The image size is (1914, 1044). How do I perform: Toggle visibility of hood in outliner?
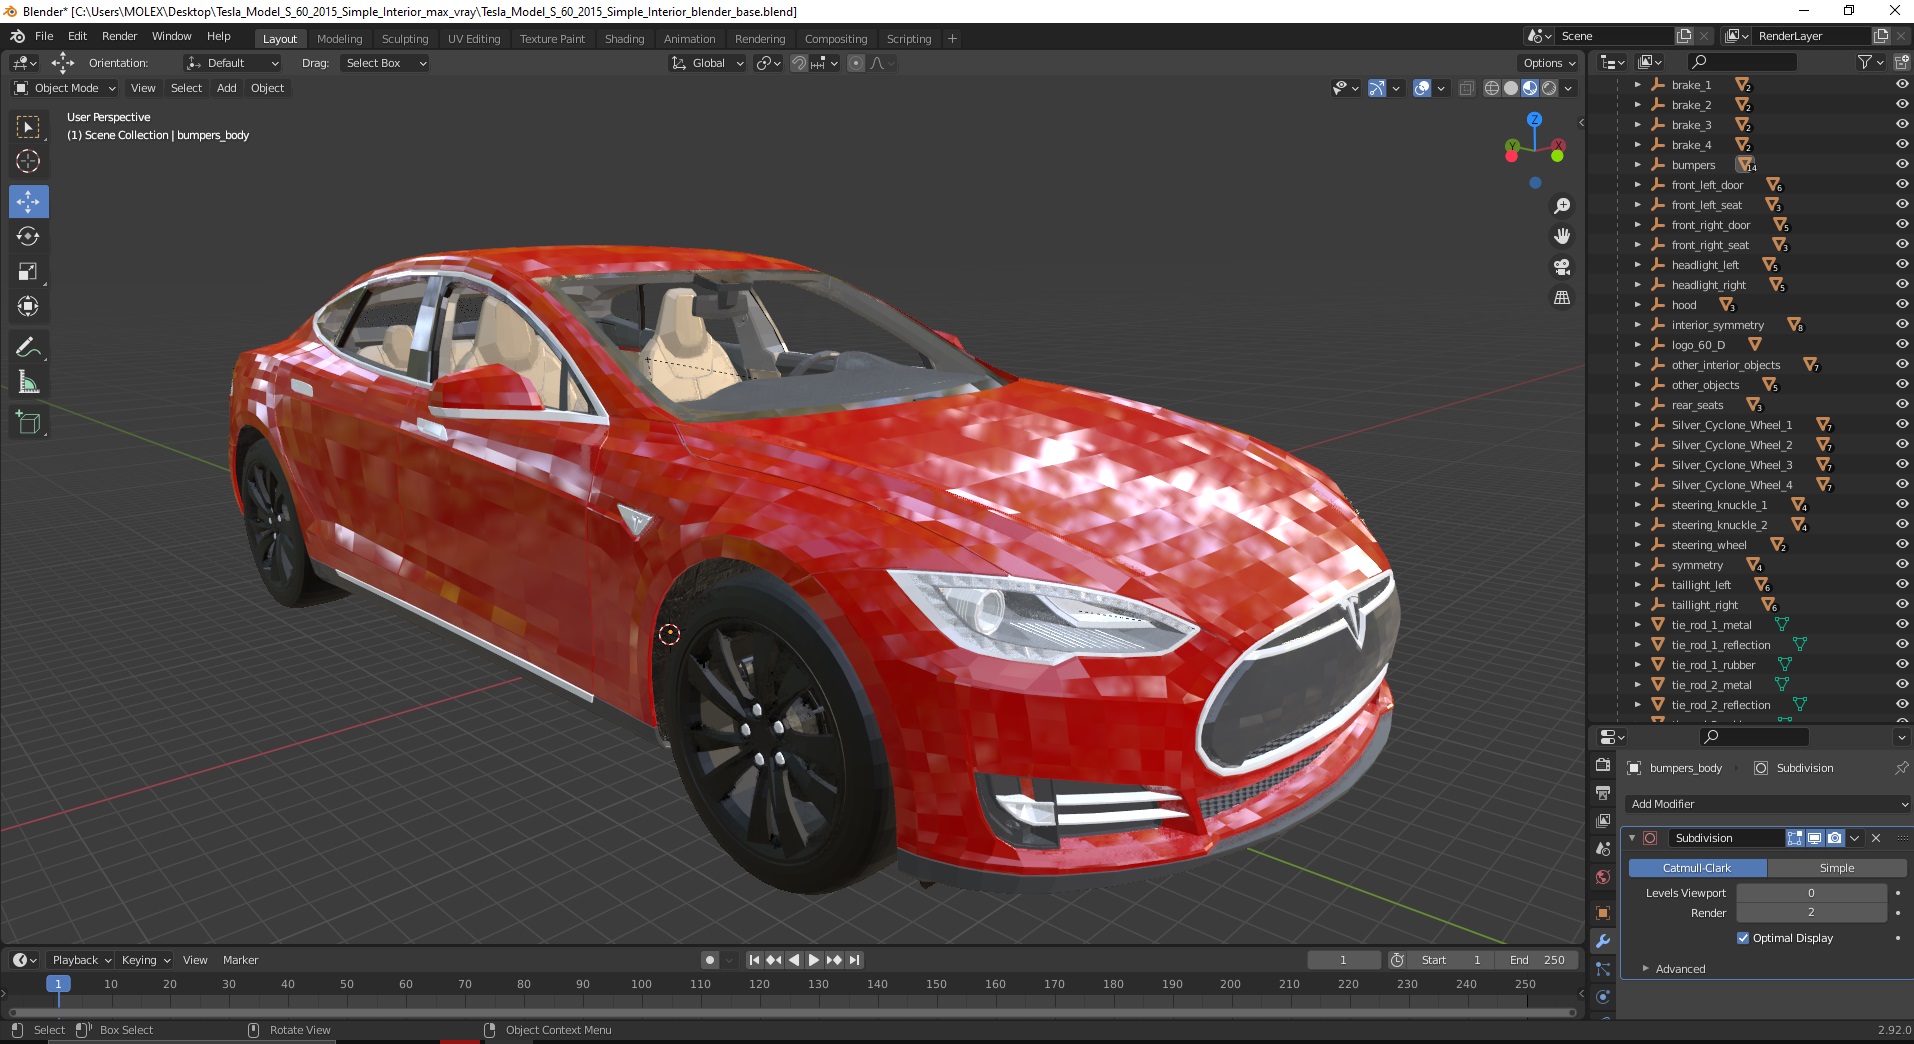1902,305
